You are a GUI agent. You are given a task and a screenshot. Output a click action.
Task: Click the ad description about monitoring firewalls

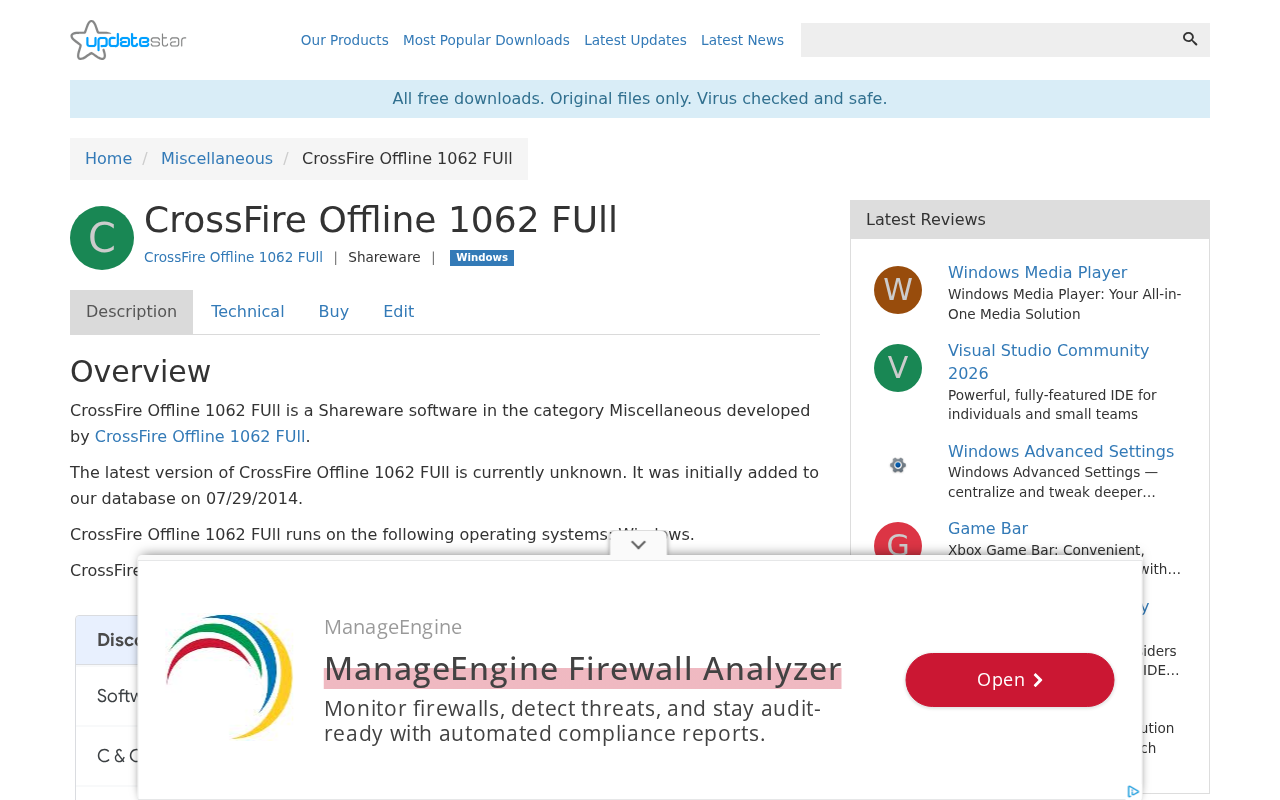coord(572,721)
